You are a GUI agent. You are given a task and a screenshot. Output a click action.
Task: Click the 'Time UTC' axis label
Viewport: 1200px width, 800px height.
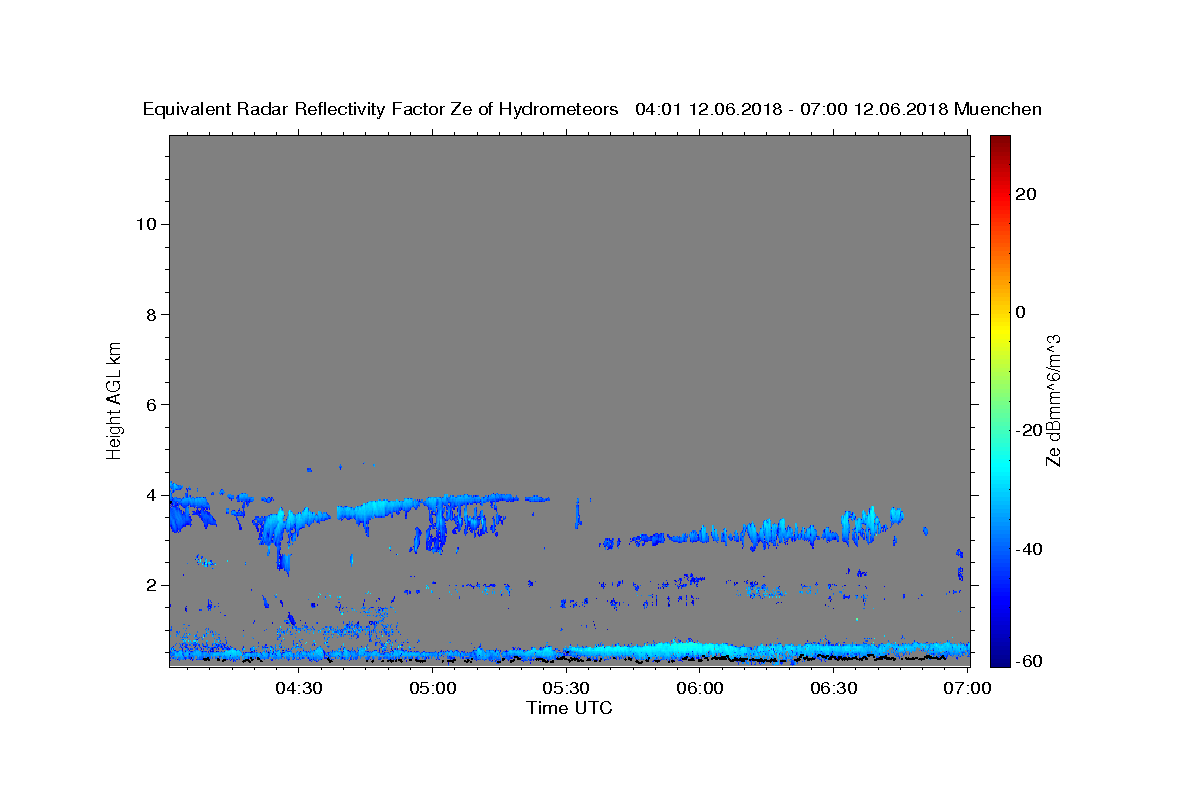[x=569, y=708]
